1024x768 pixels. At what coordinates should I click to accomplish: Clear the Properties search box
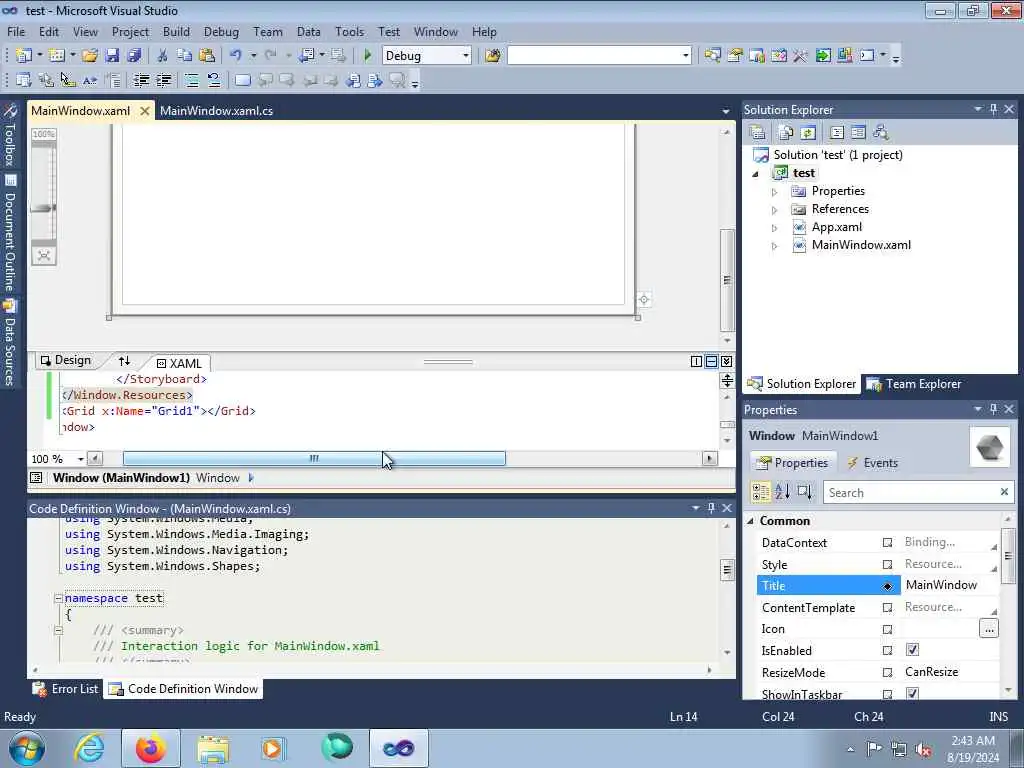pos(1004,492)
